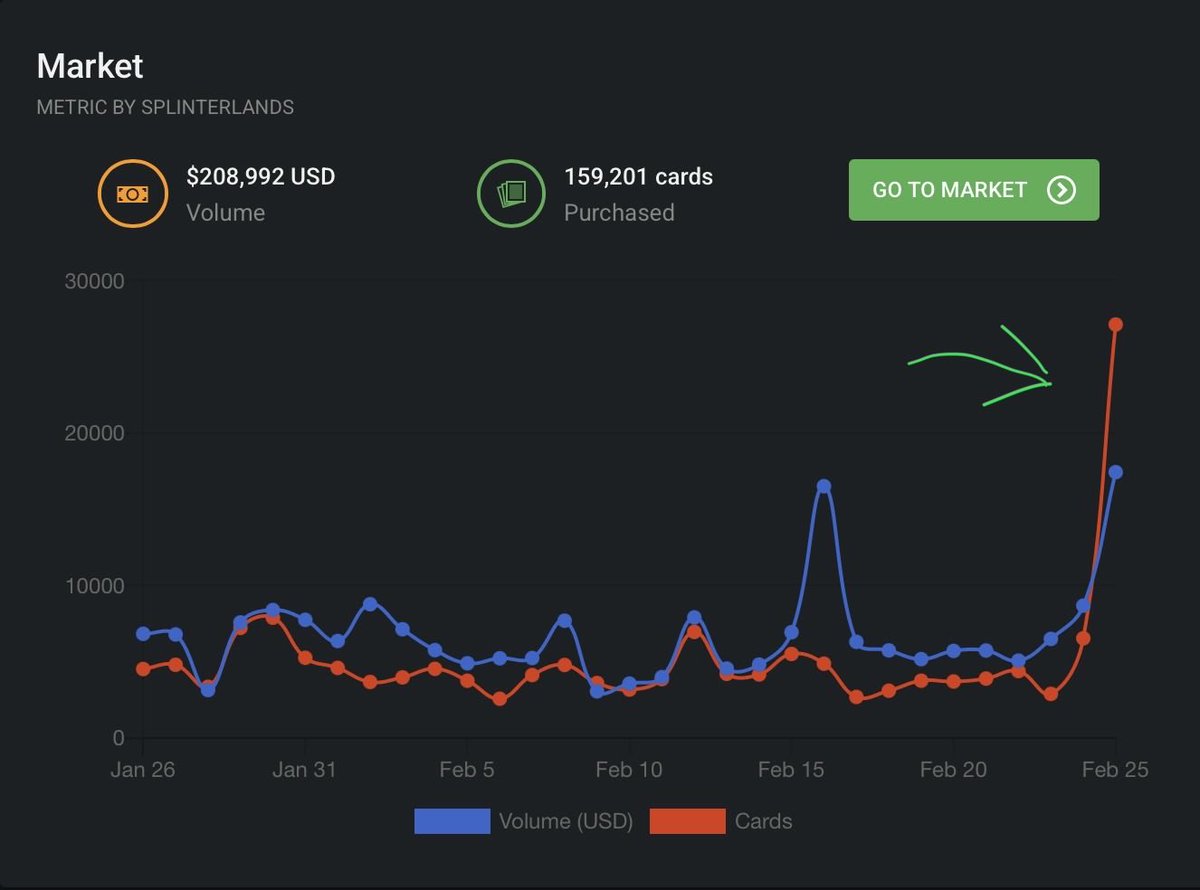Click the 159,201 cards Purchased stat
1200x890 pixels.
point(637,192)
